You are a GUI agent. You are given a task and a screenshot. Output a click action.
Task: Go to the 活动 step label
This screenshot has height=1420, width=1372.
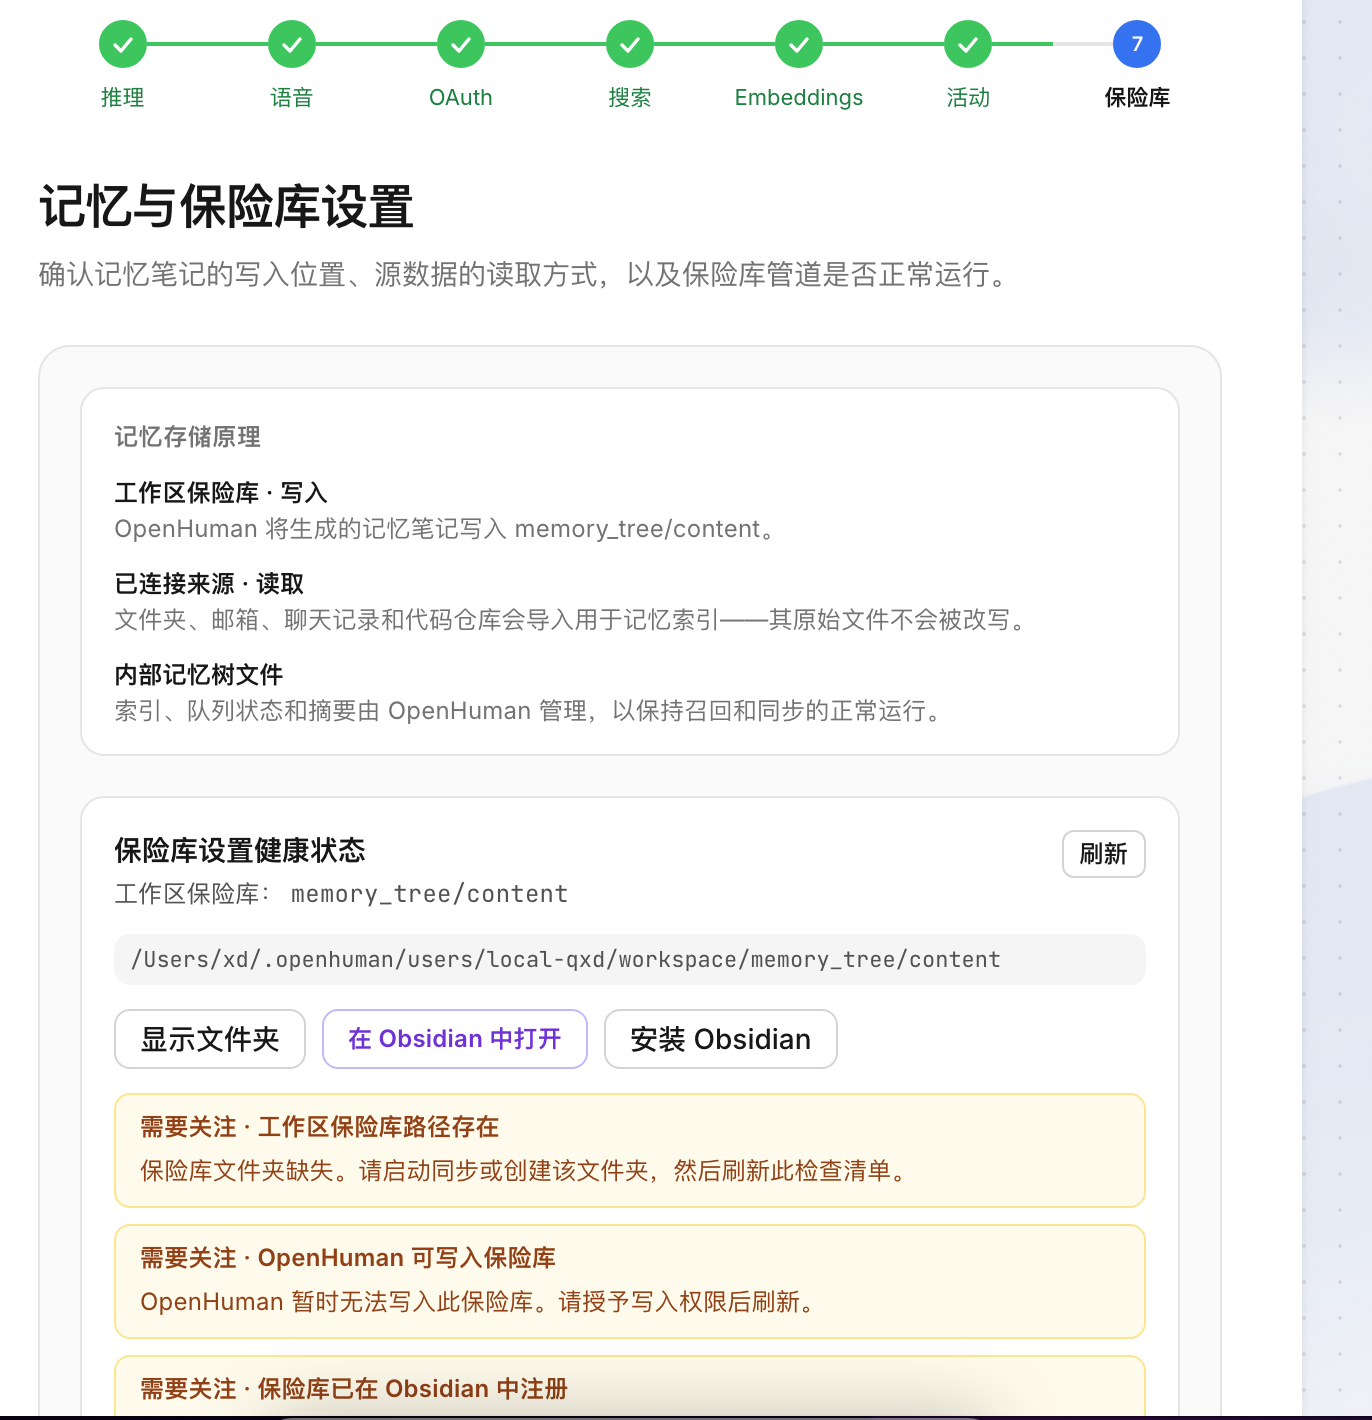[x=968, y=97]
